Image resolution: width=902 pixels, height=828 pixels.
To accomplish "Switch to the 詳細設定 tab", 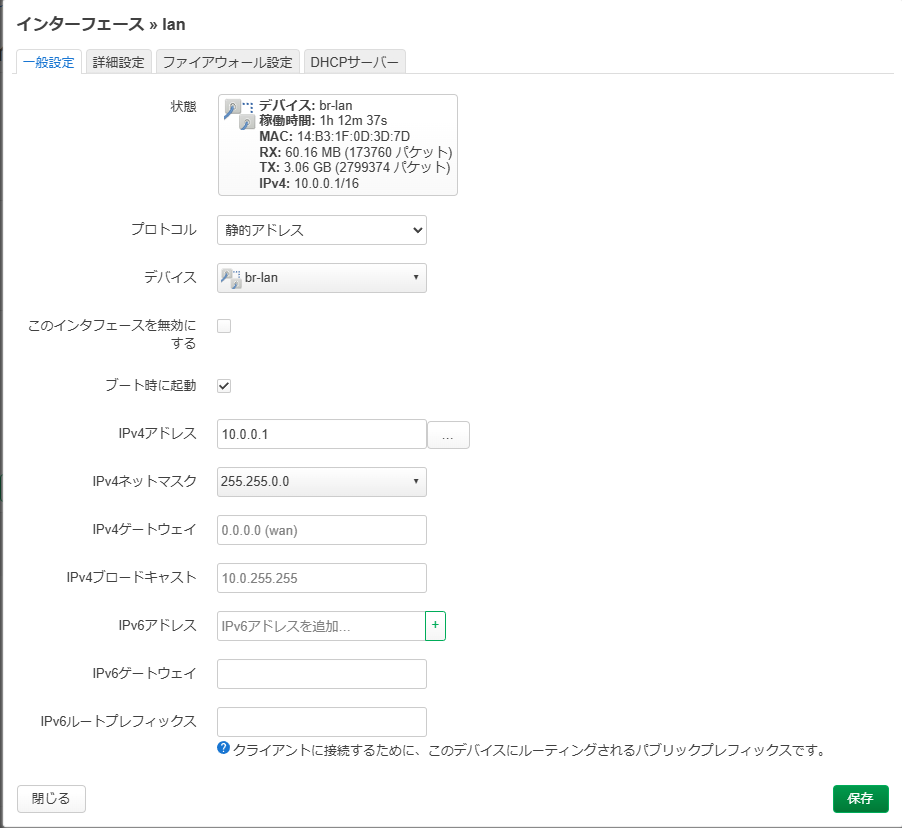I will (119, 62).
